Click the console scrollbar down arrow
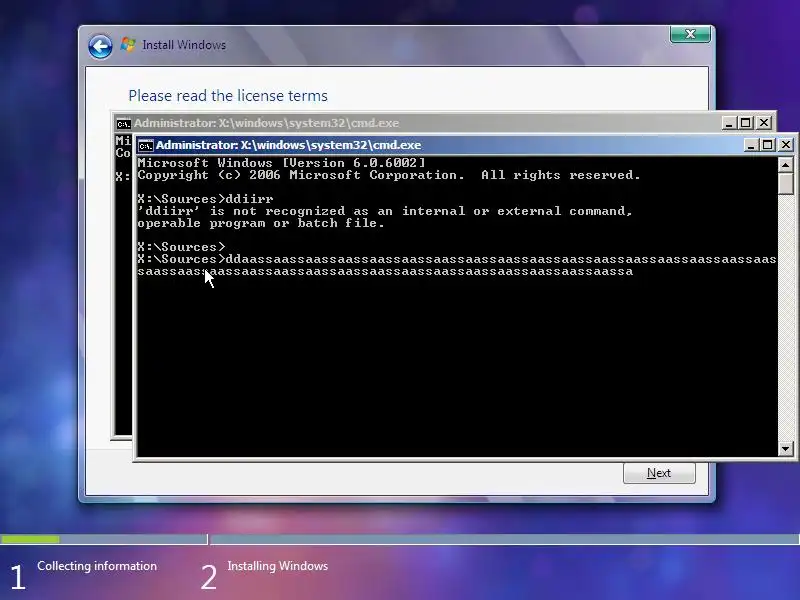This screenshot has height=600, width=800. point(785,449)
